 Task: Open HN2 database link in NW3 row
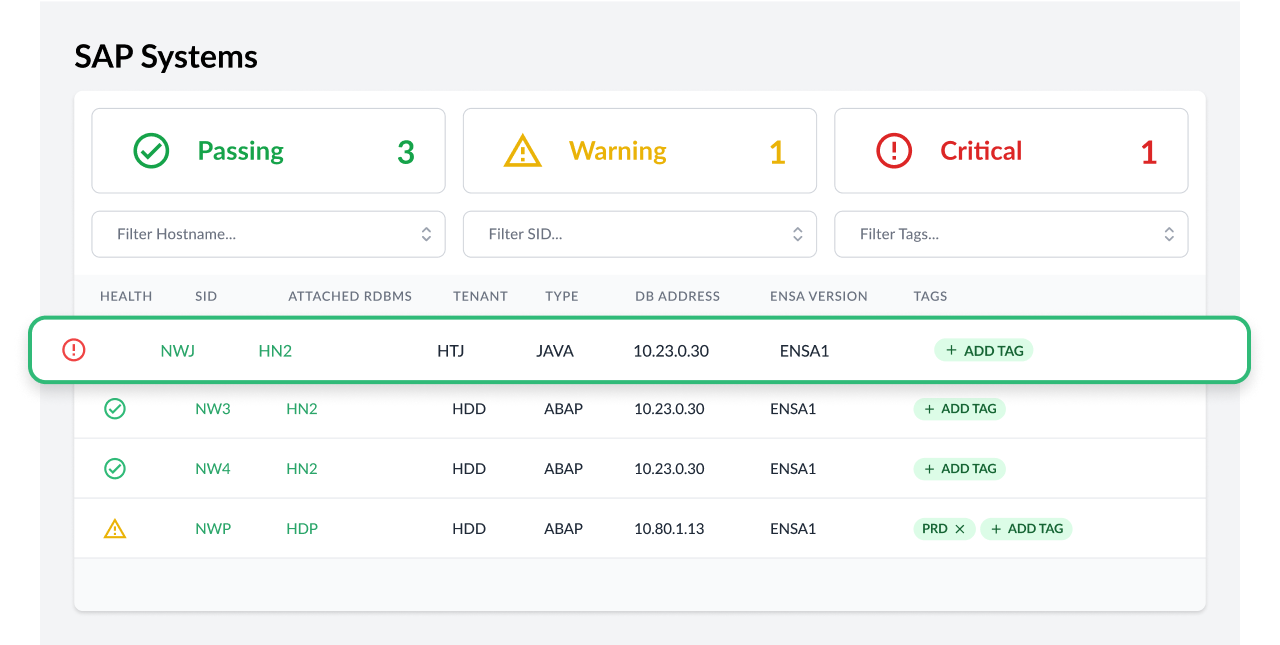point(302,409)
